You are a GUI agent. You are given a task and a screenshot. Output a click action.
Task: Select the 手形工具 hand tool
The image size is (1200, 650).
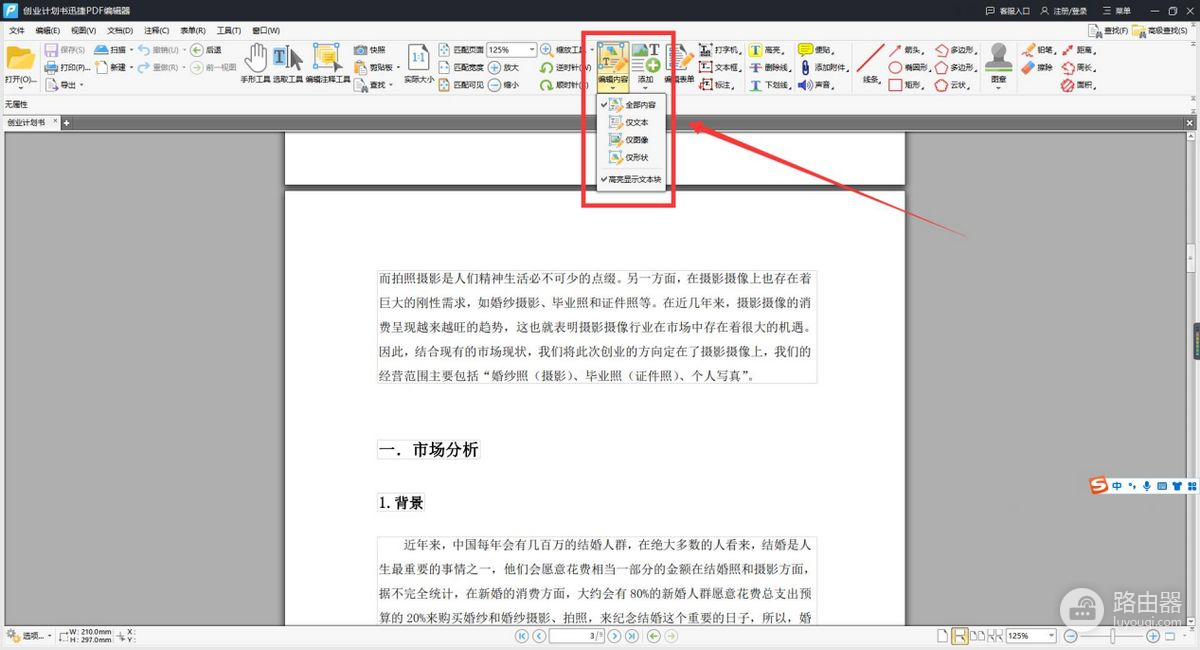pyautogui.click(x=257, y=62)
